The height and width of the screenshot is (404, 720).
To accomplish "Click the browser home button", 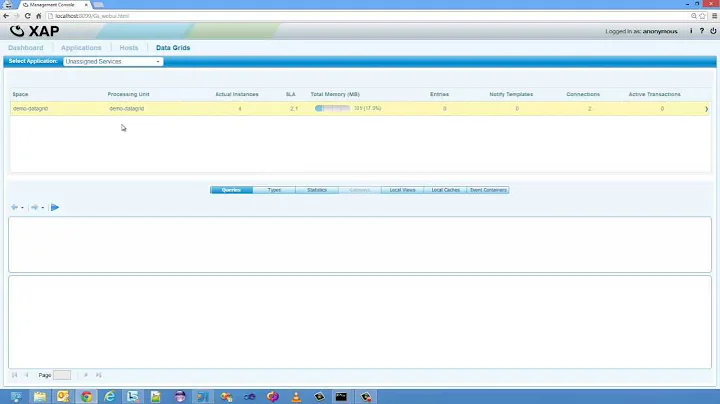I will [39, 16].
